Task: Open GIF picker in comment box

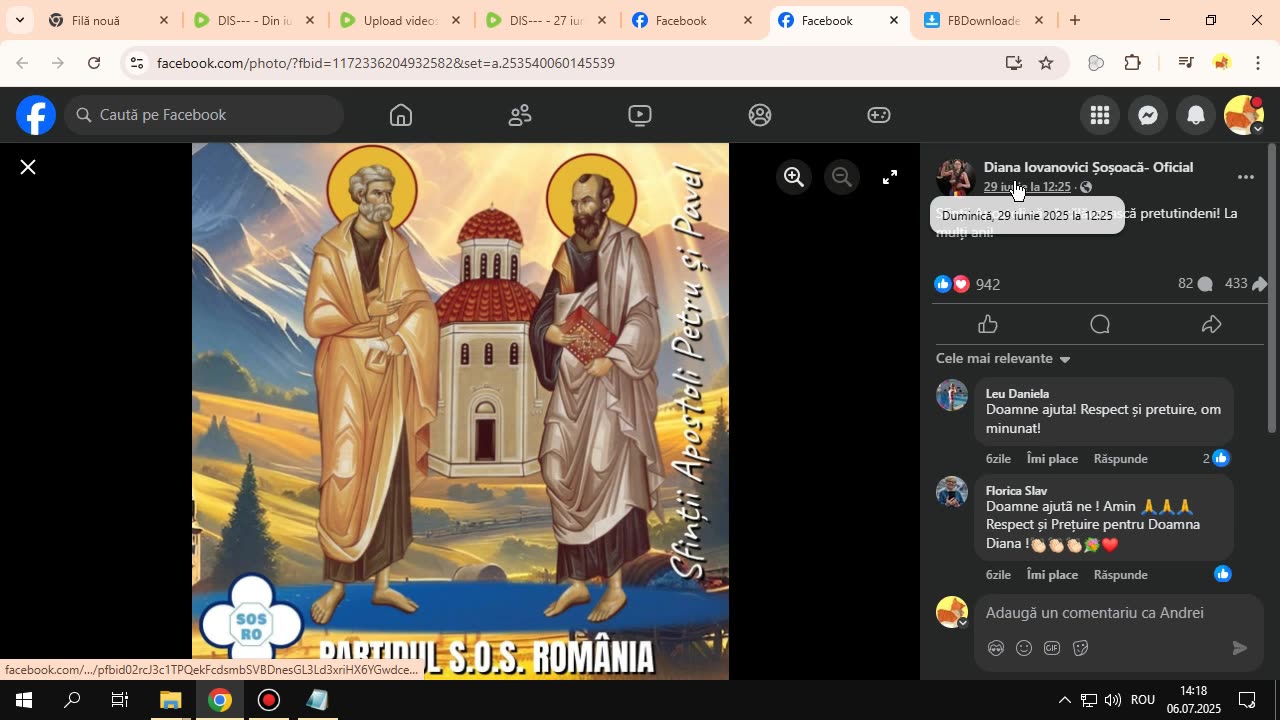Action: coord(1052,648)
